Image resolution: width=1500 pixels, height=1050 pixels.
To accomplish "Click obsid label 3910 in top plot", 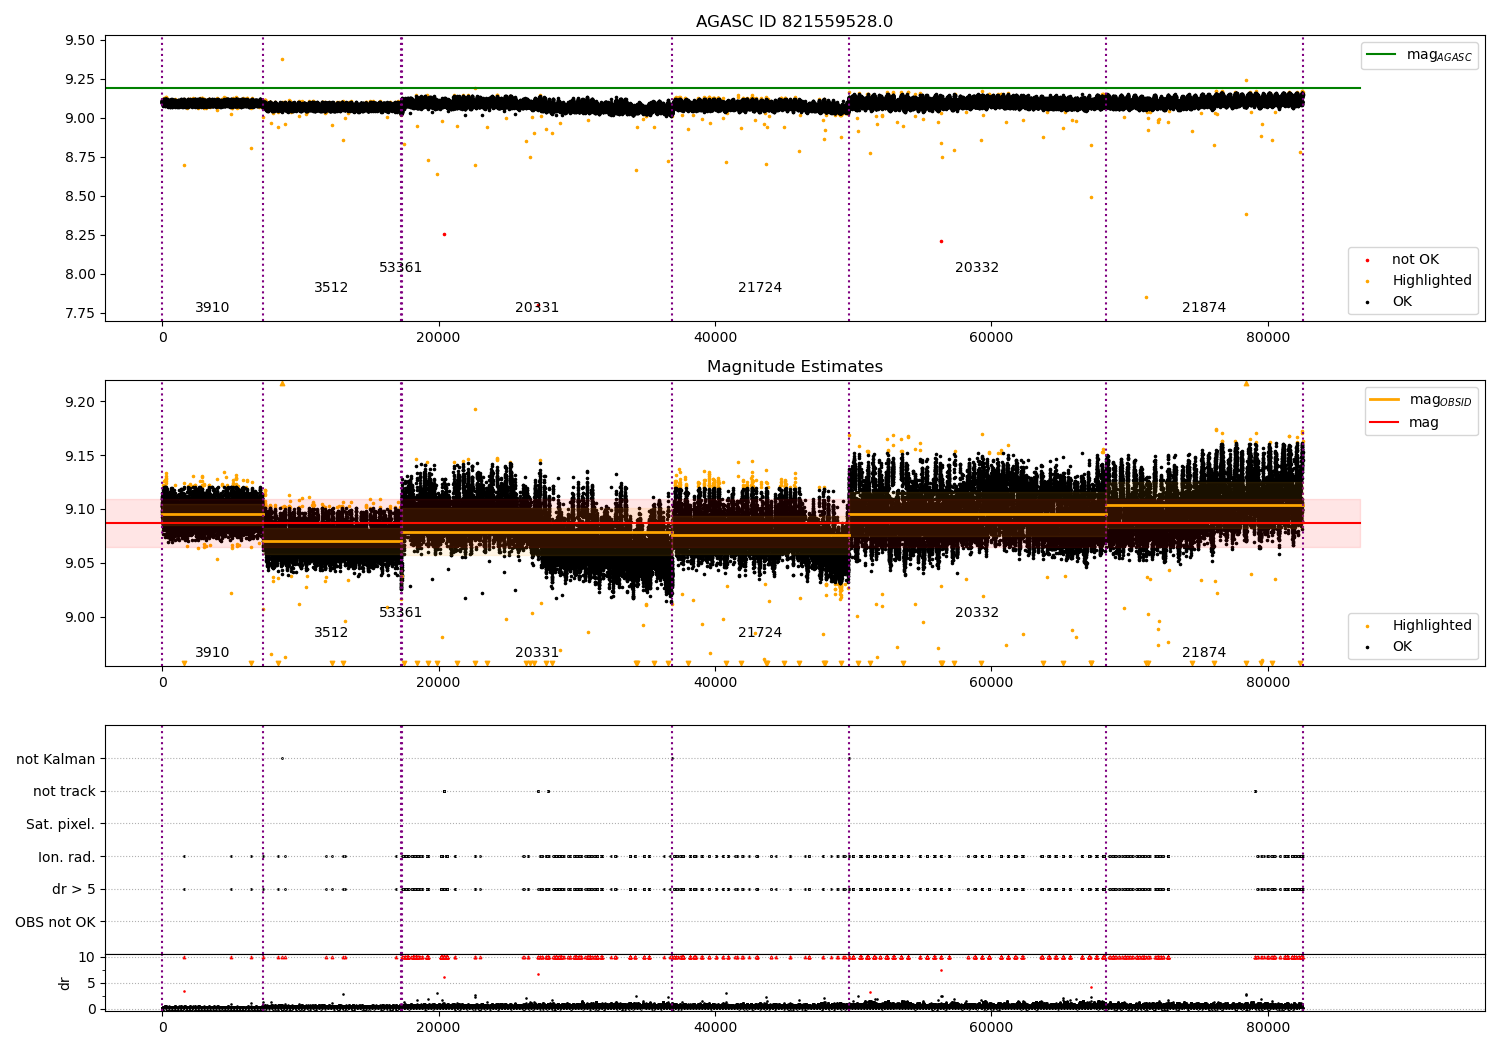I will [x=212, y=308].
